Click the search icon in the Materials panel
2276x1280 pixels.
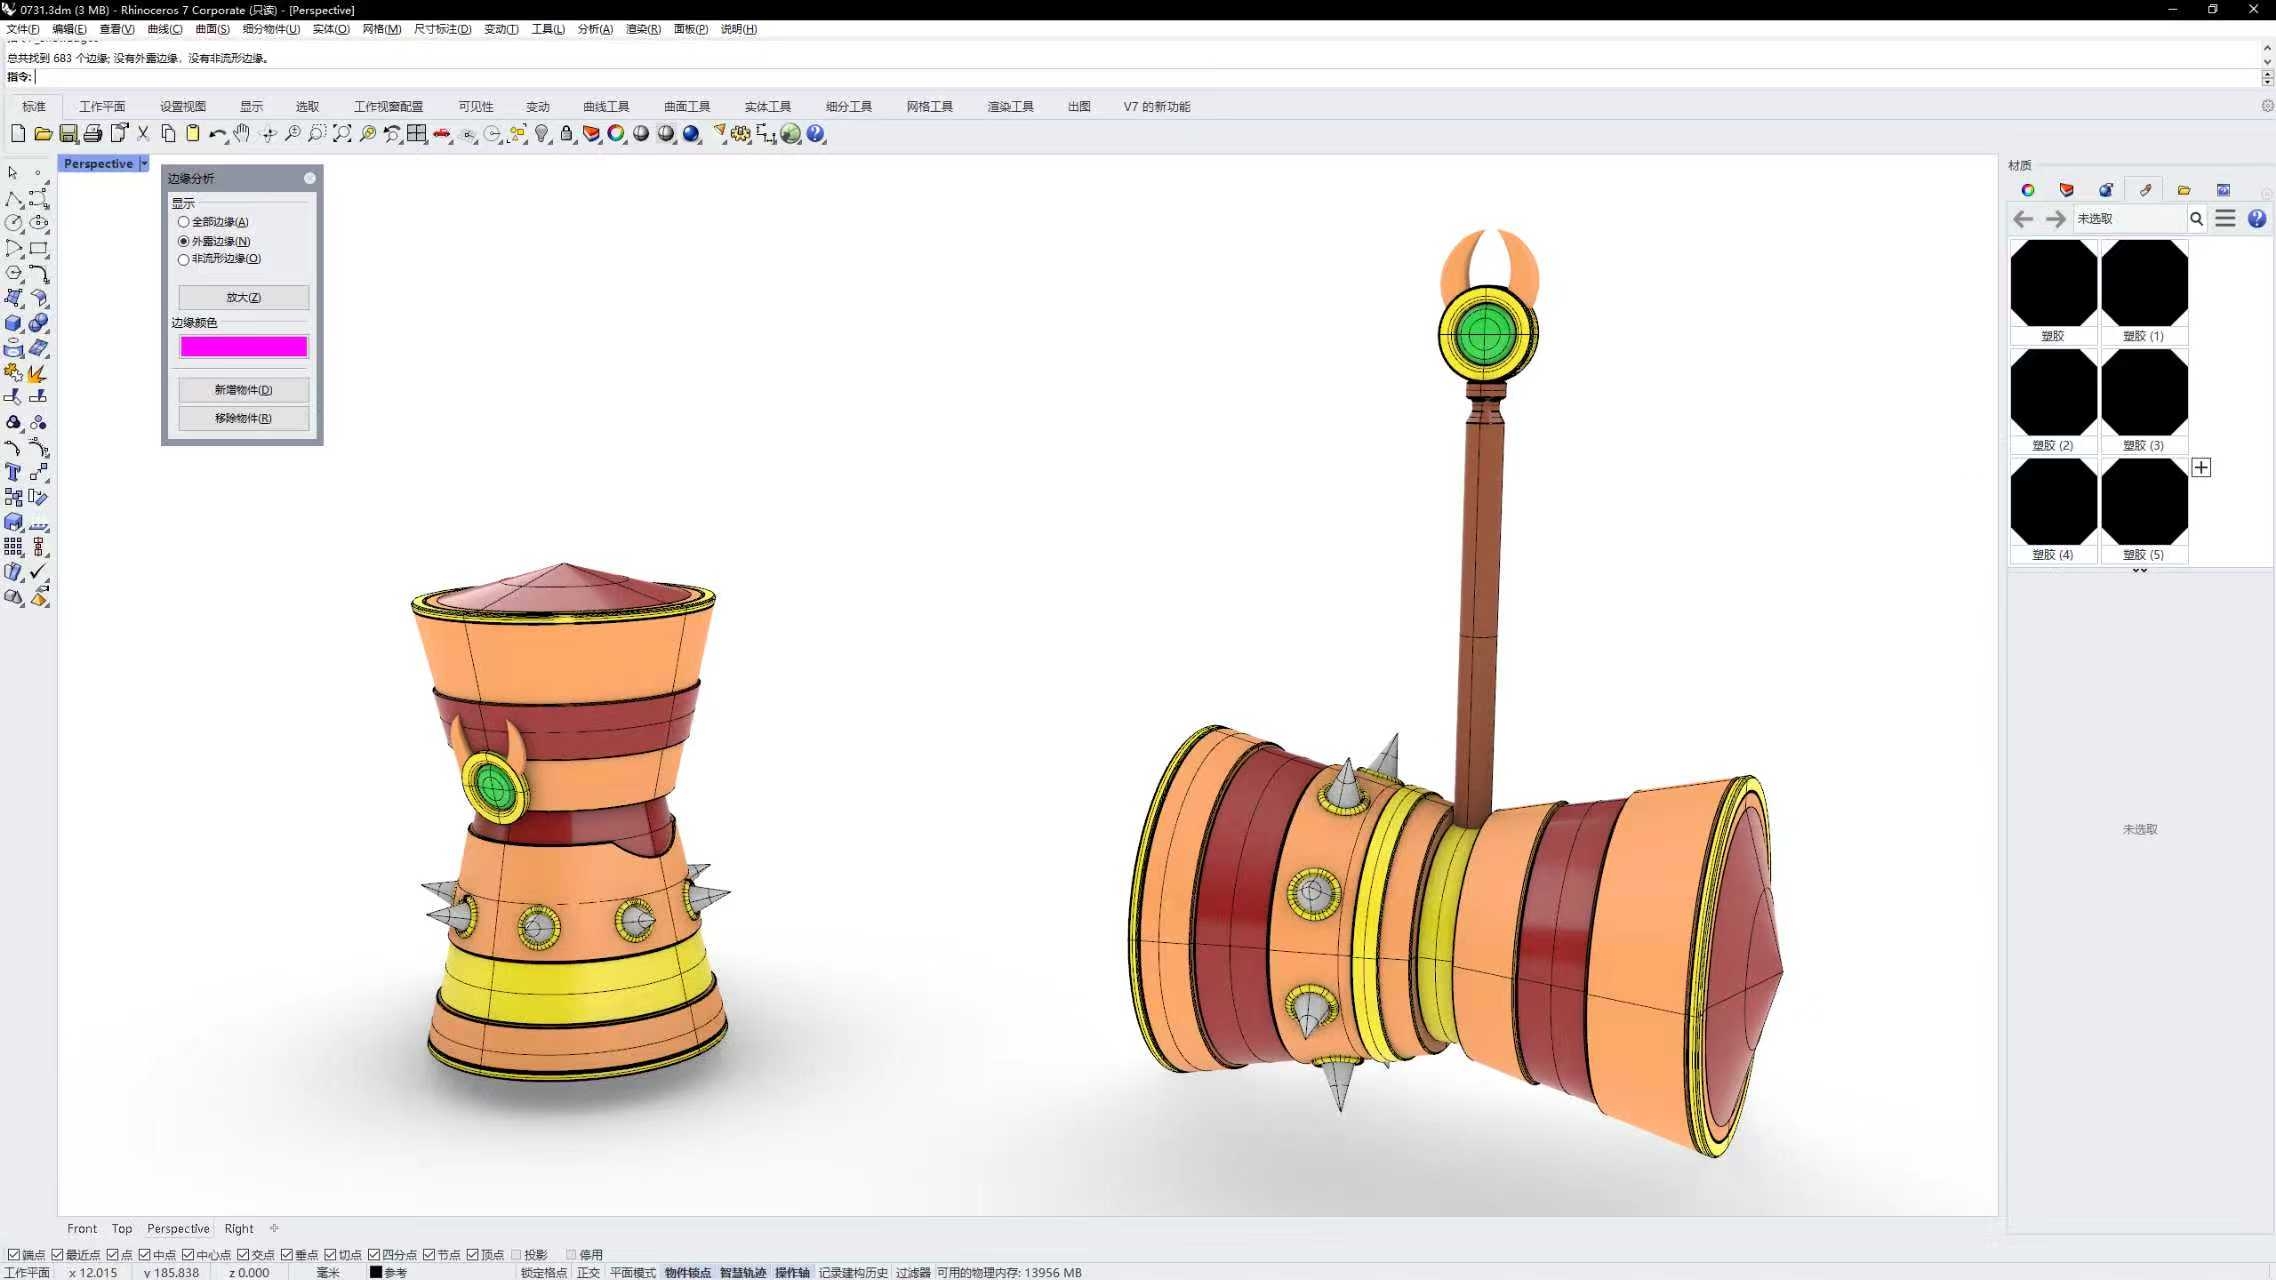pyautogui.click(x=2196, y=218)
